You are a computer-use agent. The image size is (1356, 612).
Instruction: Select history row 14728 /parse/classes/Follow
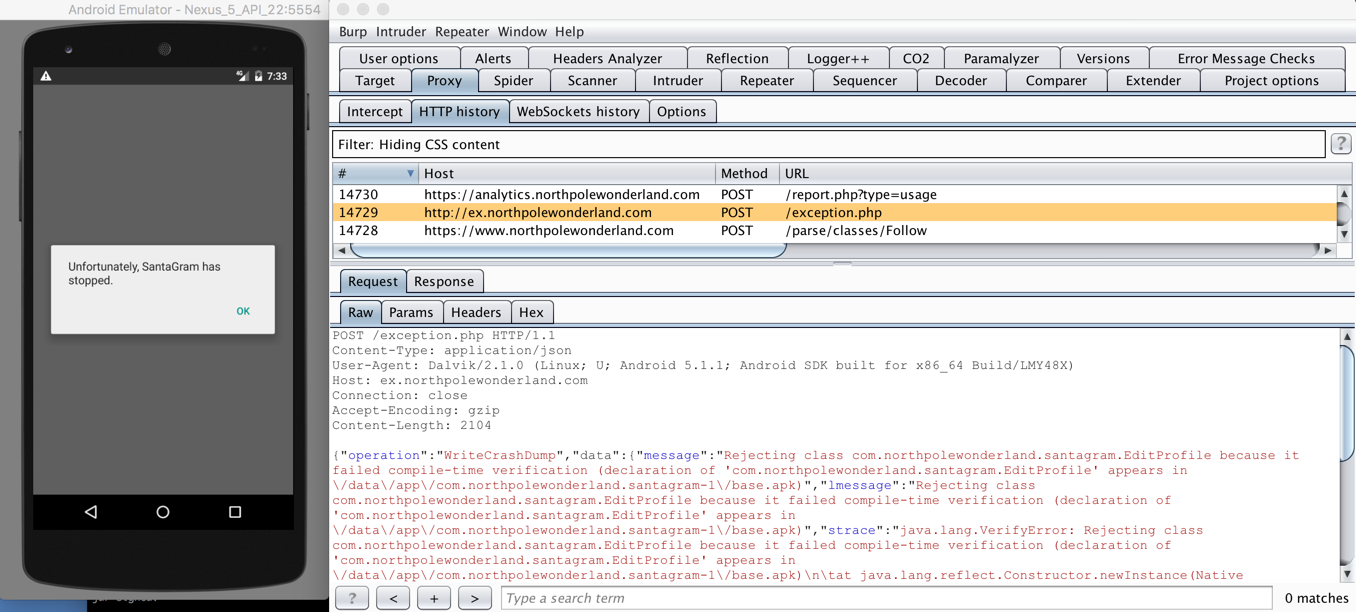click(835, 231)
